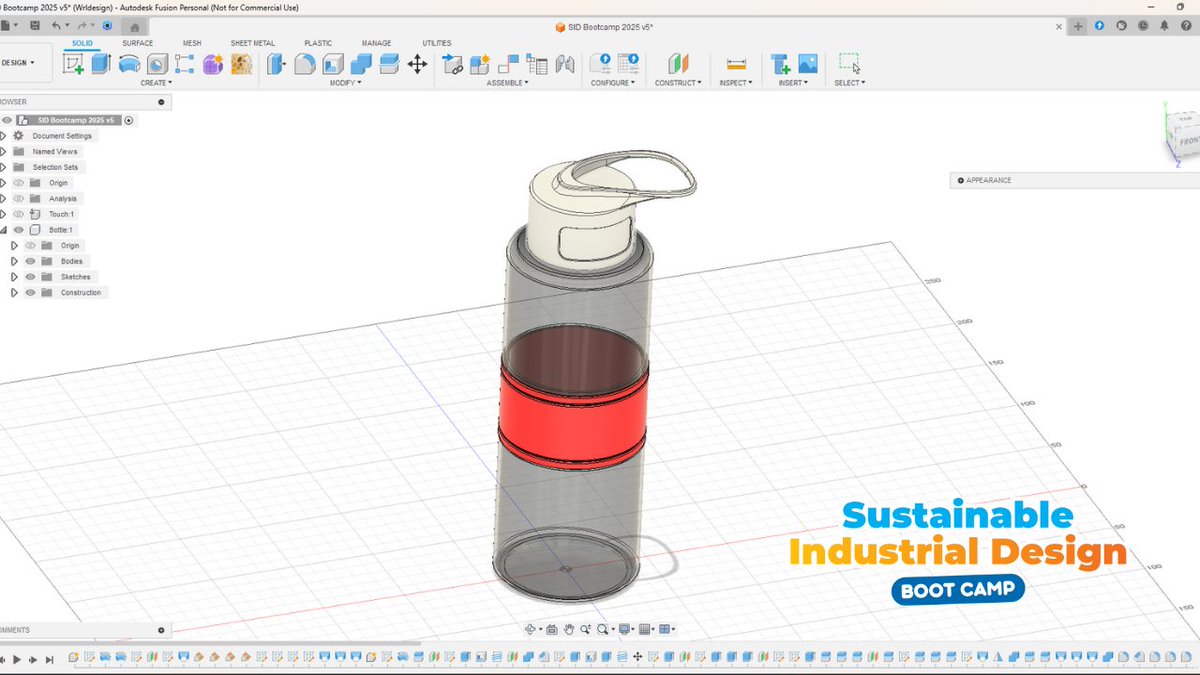Select the Revolve tool in the Create section
Screen dimensions: 1200x675
(128, 63)
